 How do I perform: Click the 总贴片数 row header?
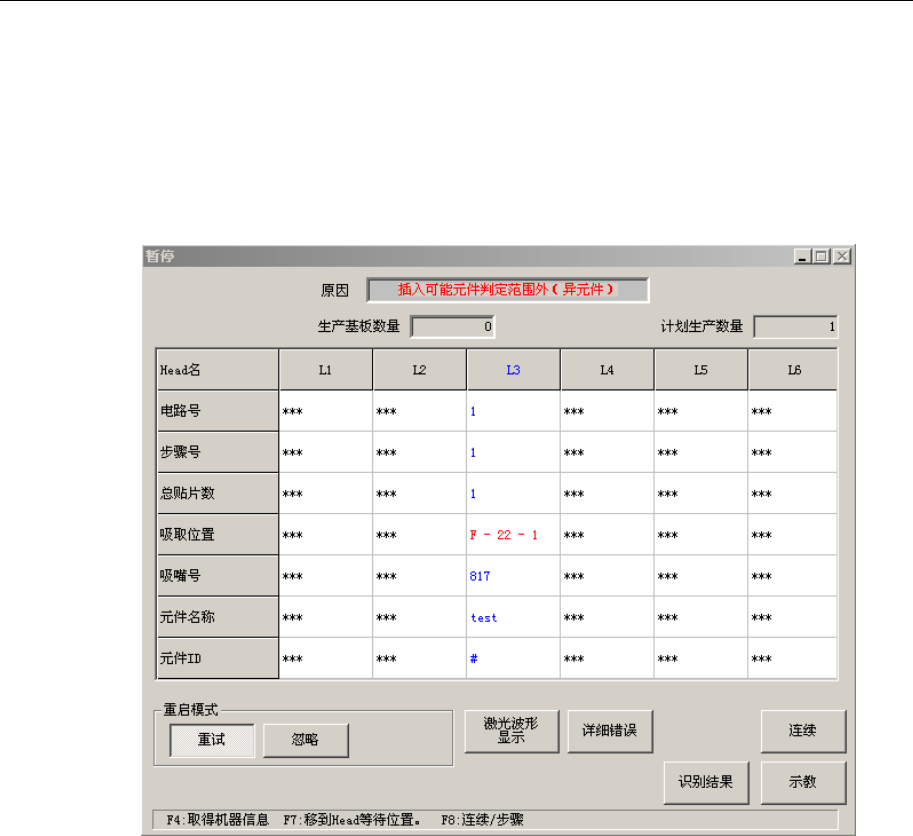coord(218,494)
